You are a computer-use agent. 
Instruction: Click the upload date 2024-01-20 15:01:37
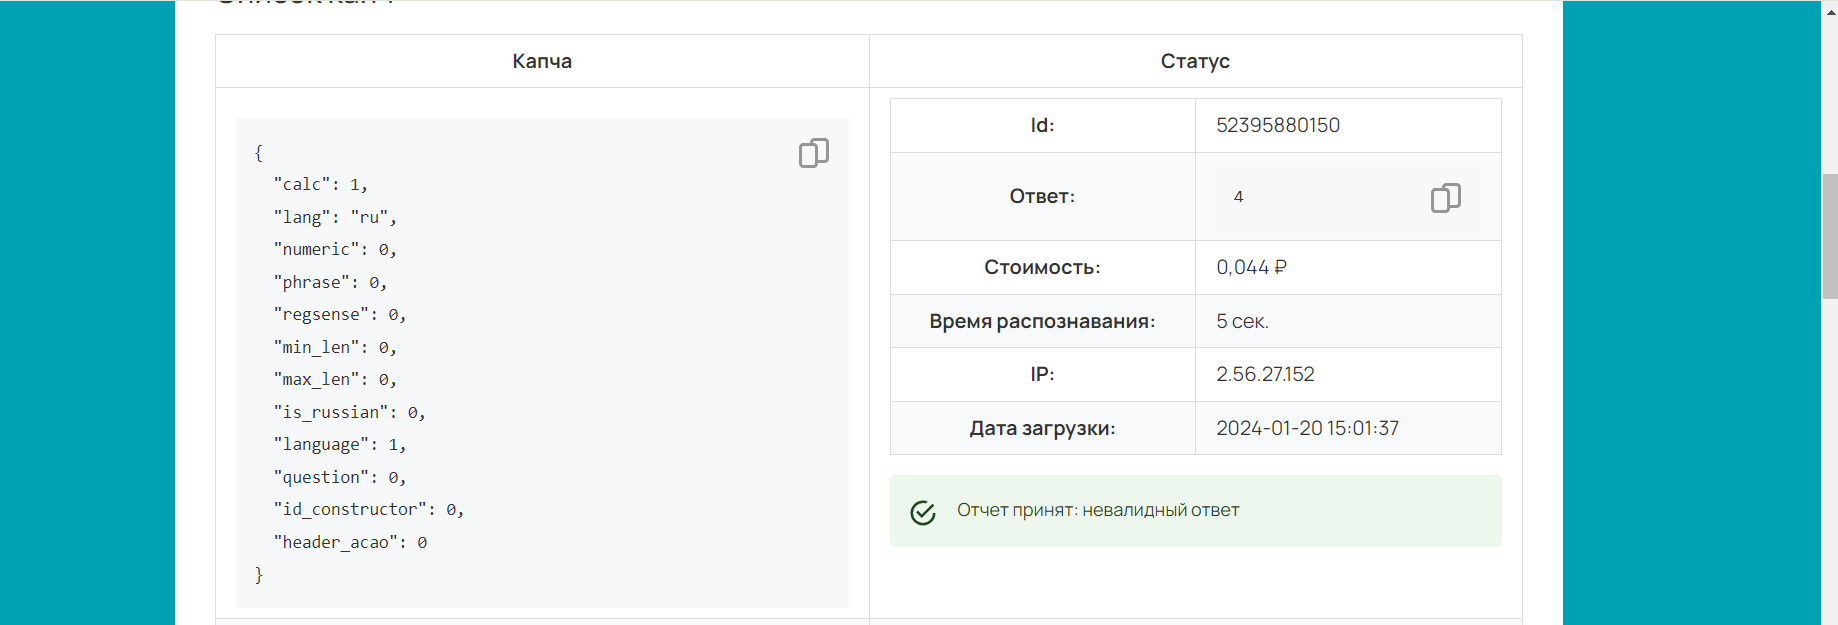(x=1307, y=428)
